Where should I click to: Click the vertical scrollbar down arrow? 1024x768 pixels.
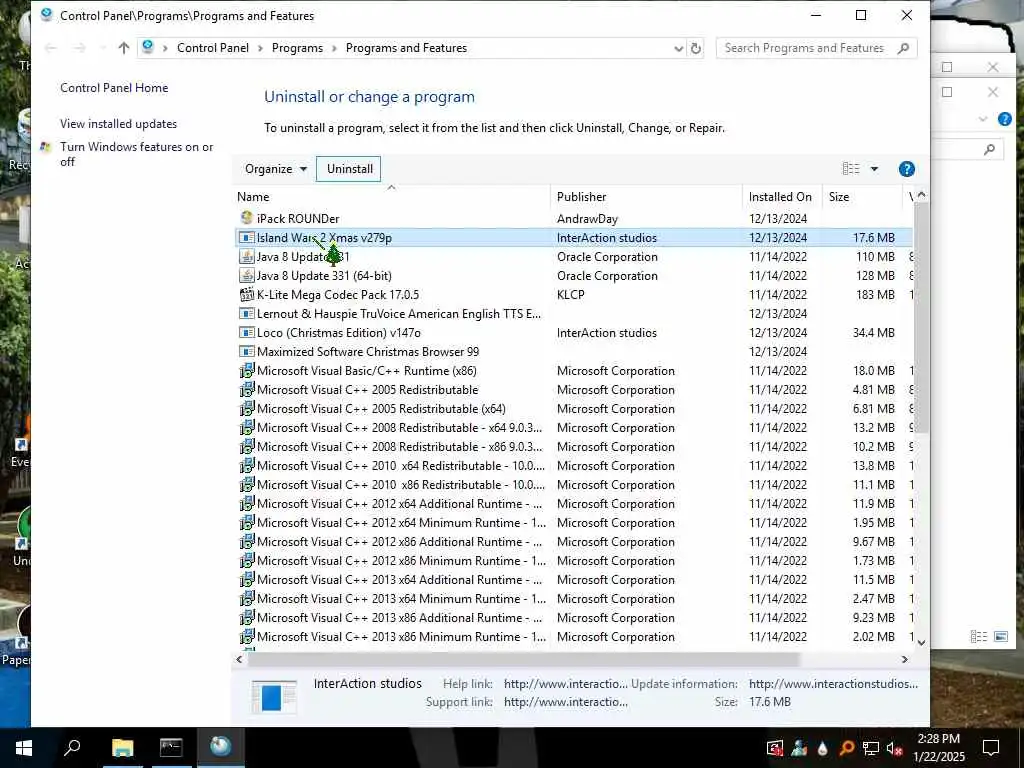pos(921,642)
